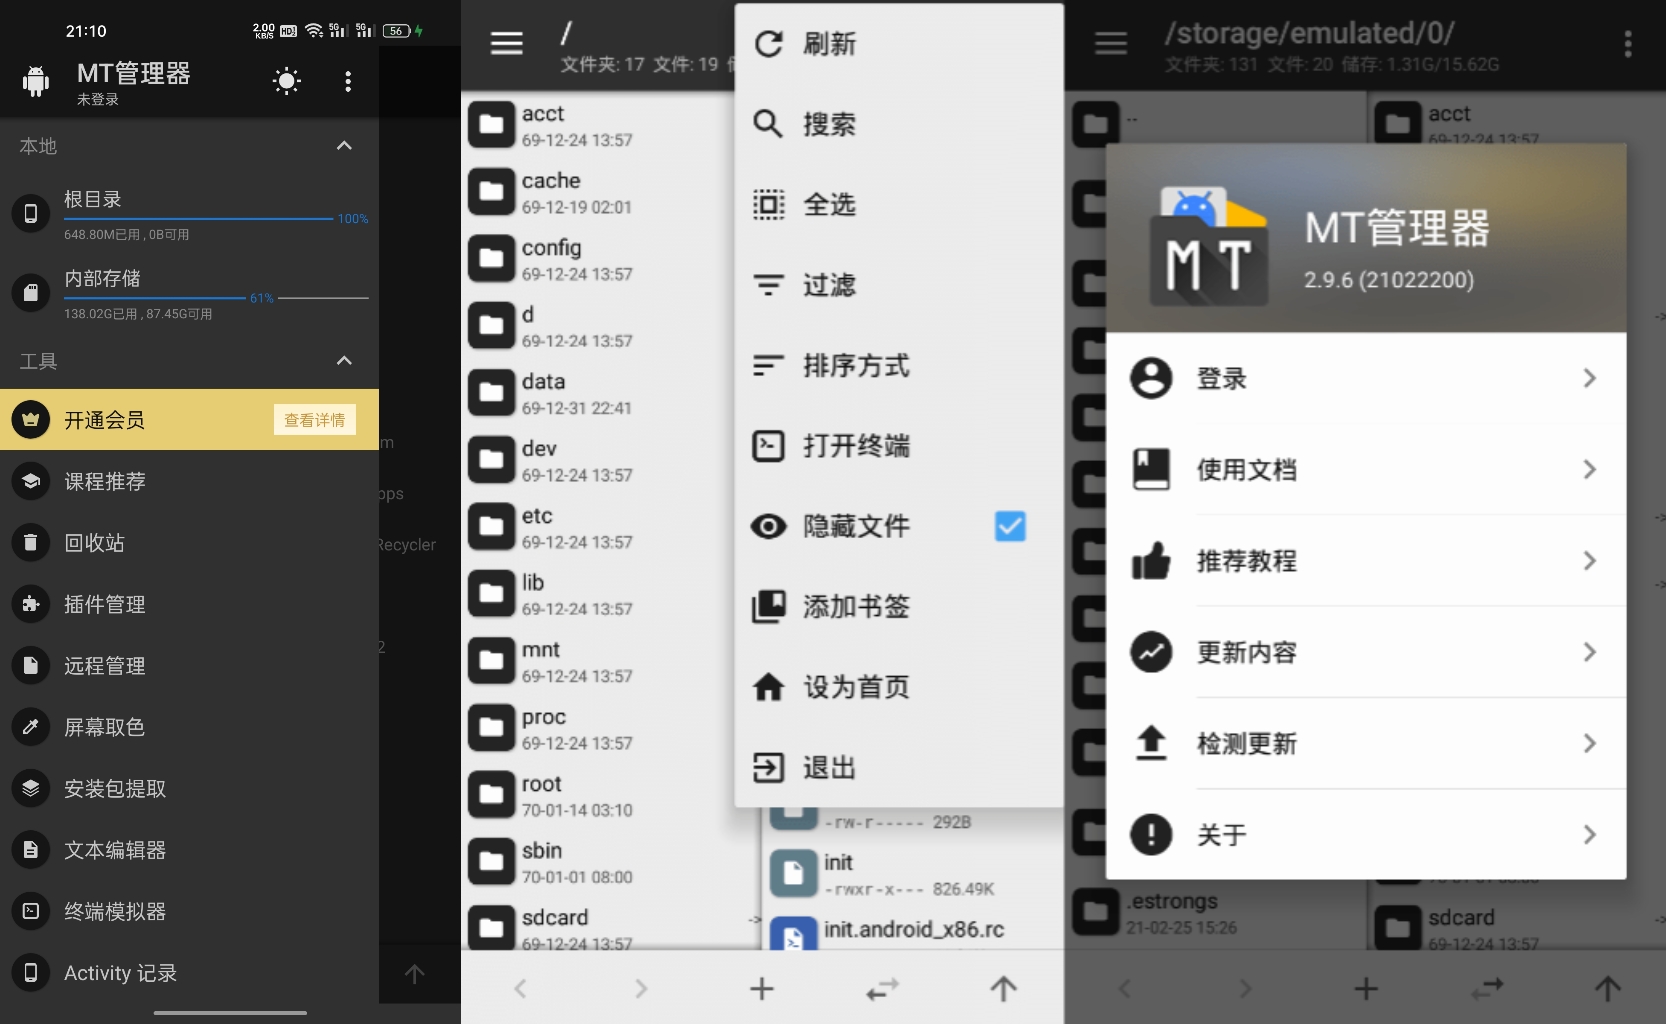Open 远程管理 tool
The image size is (1666, 1024).
point(189,666)
